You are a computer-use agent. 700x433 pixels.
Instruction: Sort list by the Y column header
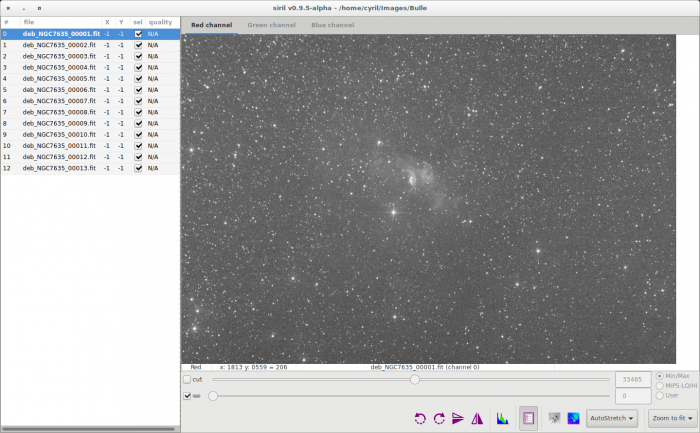121,22
